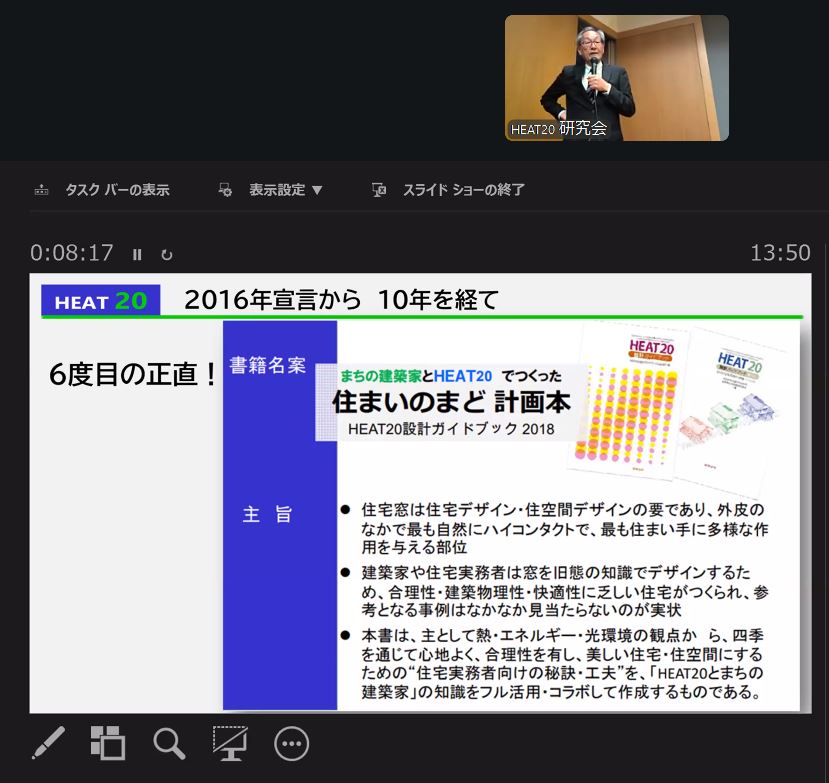Toggle the black screen slideshow icon
829x783 pixels.
[230, 743]
